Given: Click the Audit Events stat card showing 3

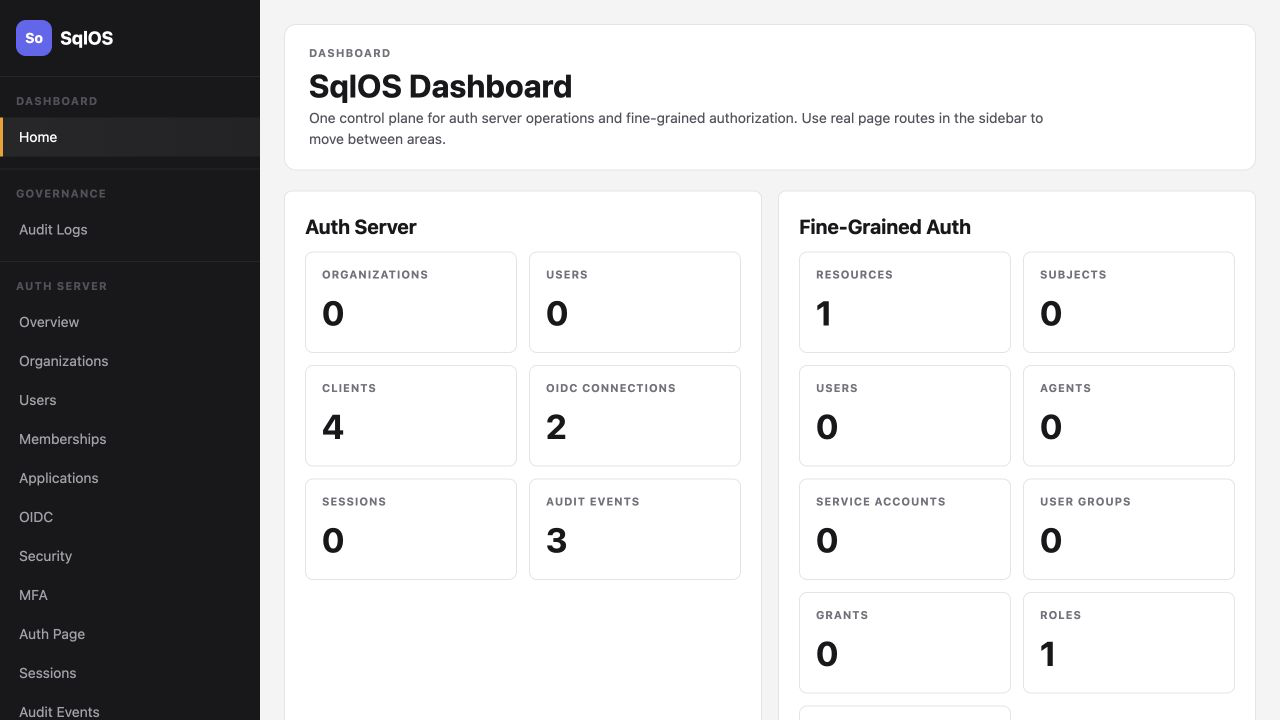Looking at the screenshot, I should point(635,529).
